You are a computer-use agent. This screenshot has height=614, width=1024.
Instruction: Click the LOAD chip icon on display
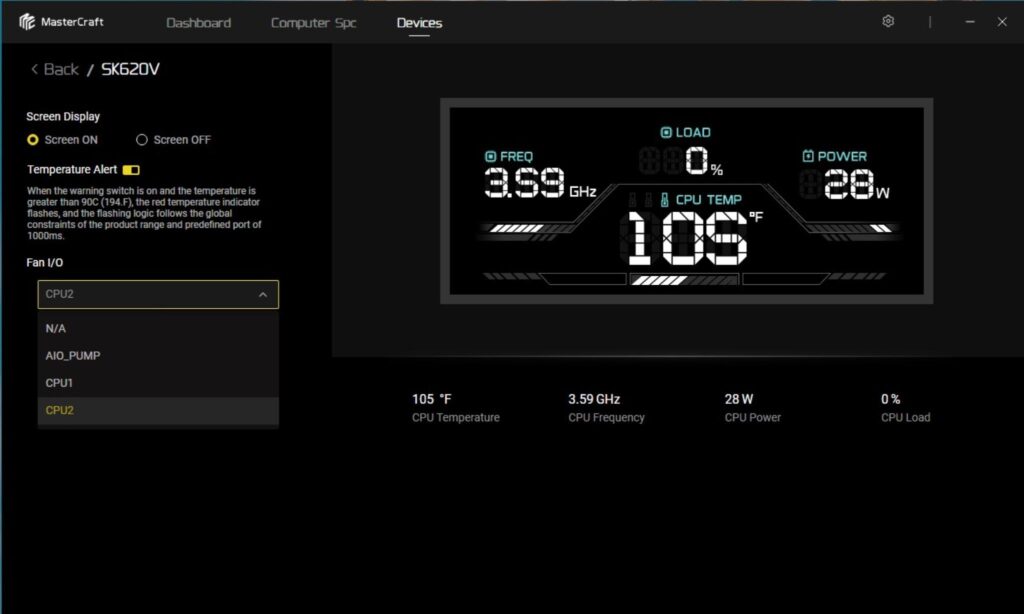(x=666, y=133)
